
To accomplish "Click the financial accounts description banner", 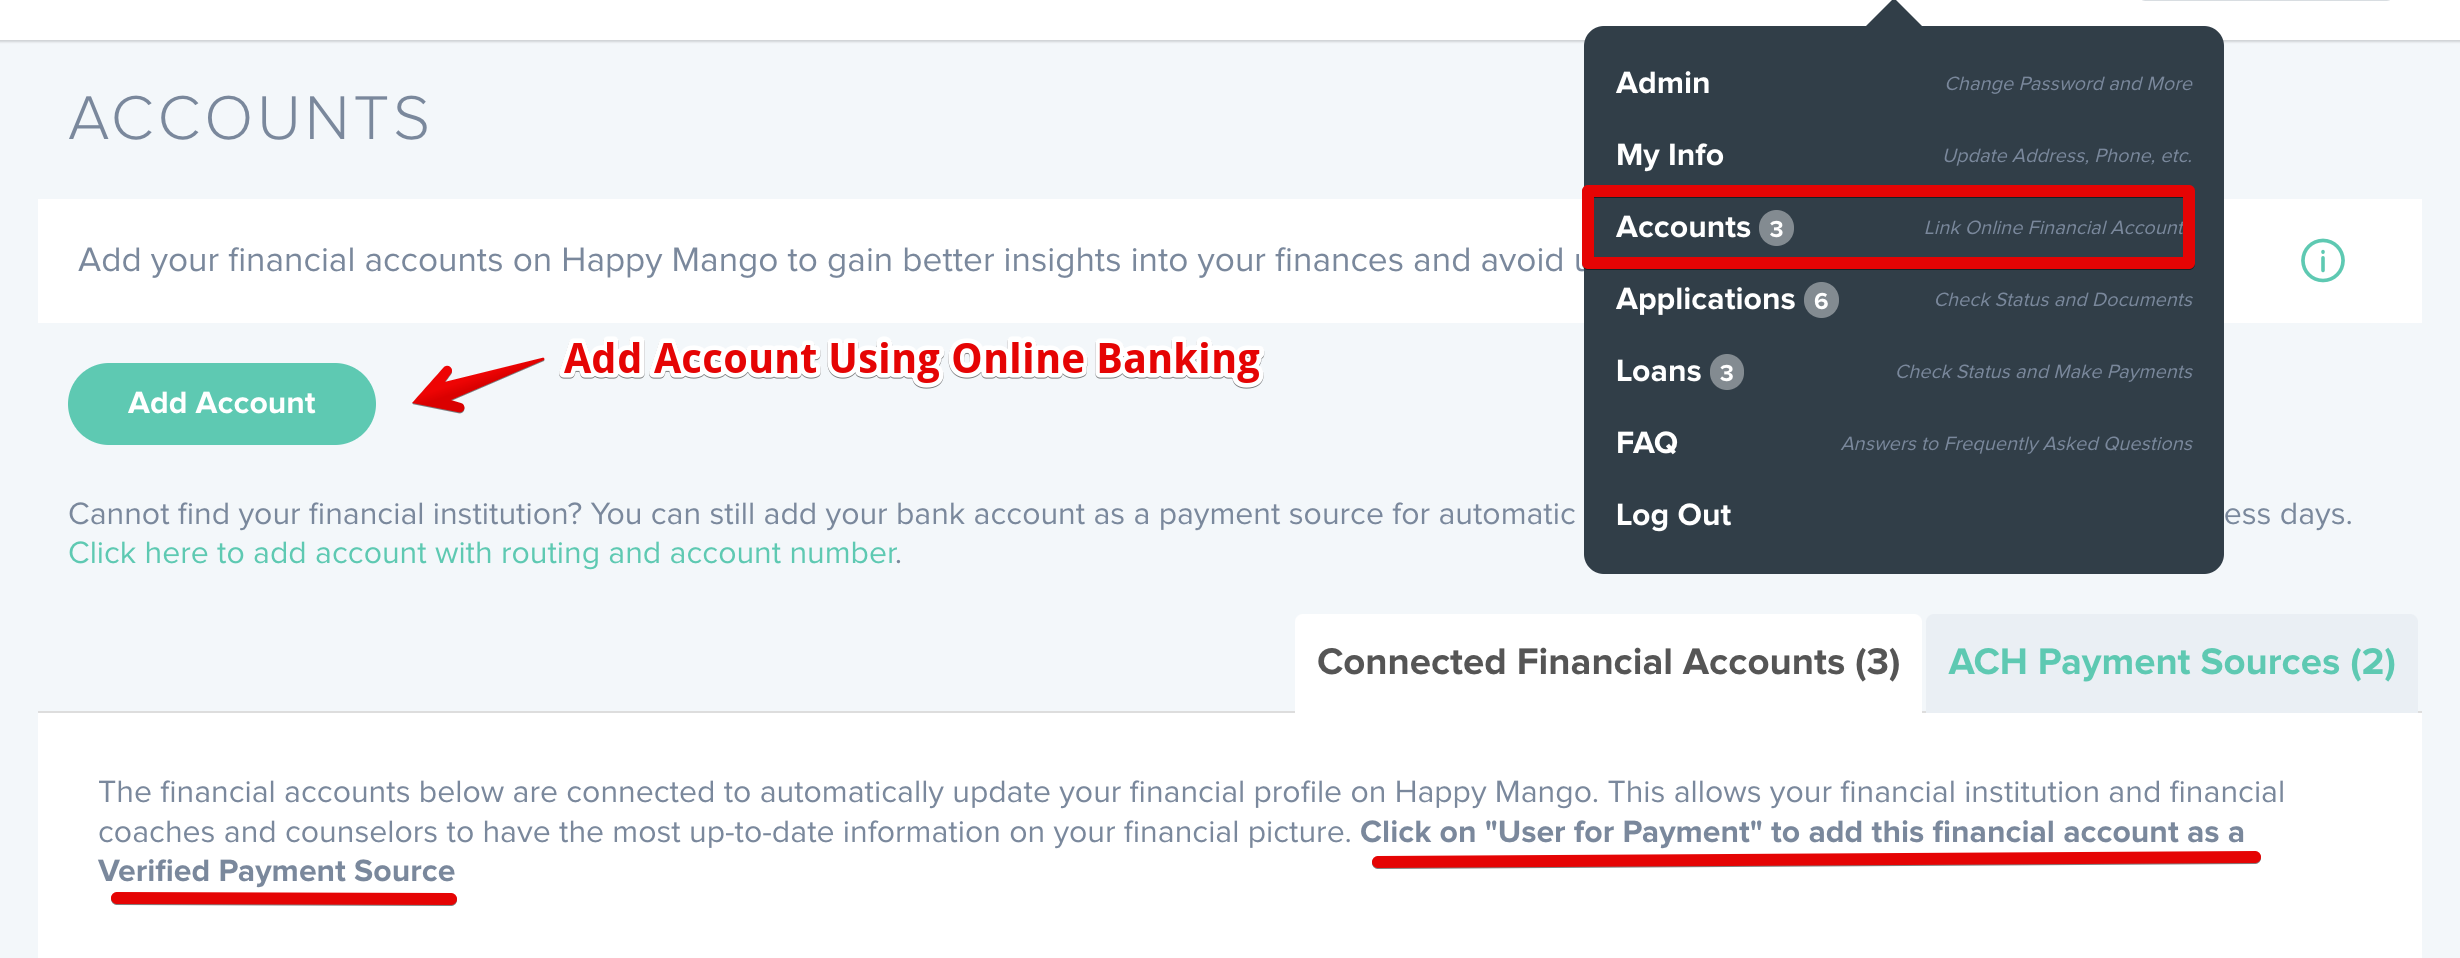I will point(800,259).
